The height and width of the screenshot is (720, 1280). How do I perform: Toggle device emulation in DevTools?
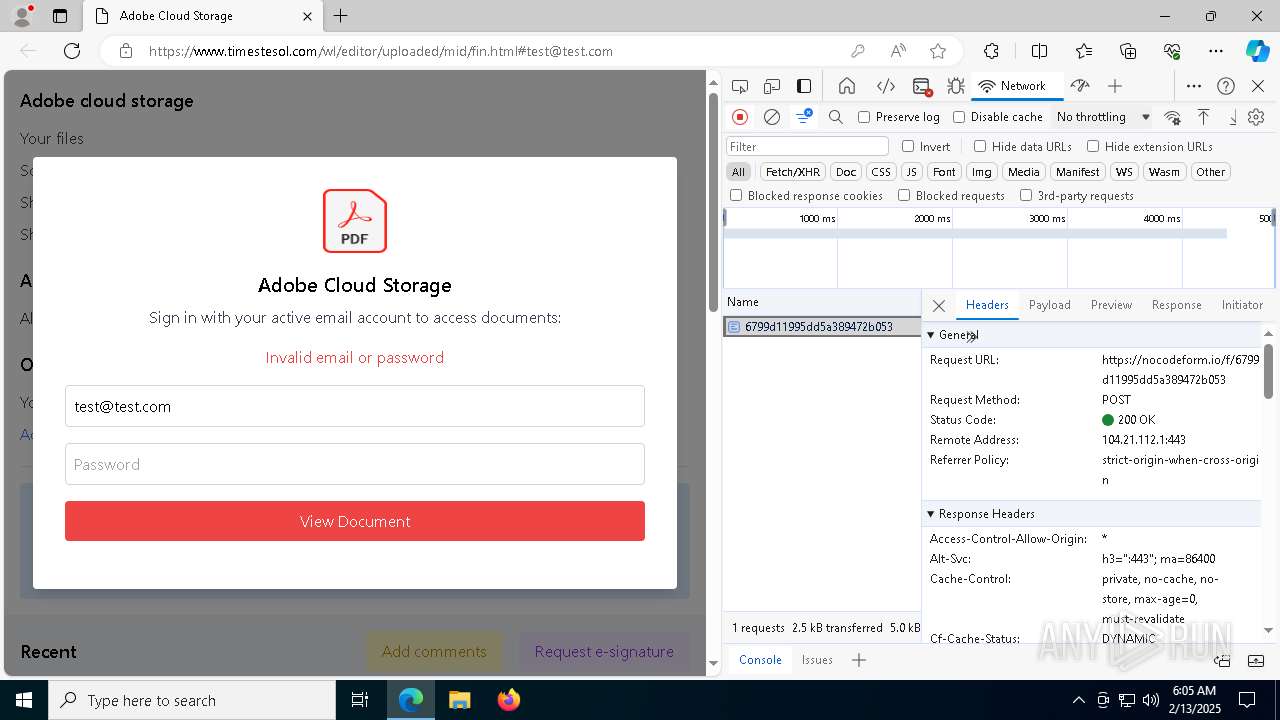click(x=772, y=86)
